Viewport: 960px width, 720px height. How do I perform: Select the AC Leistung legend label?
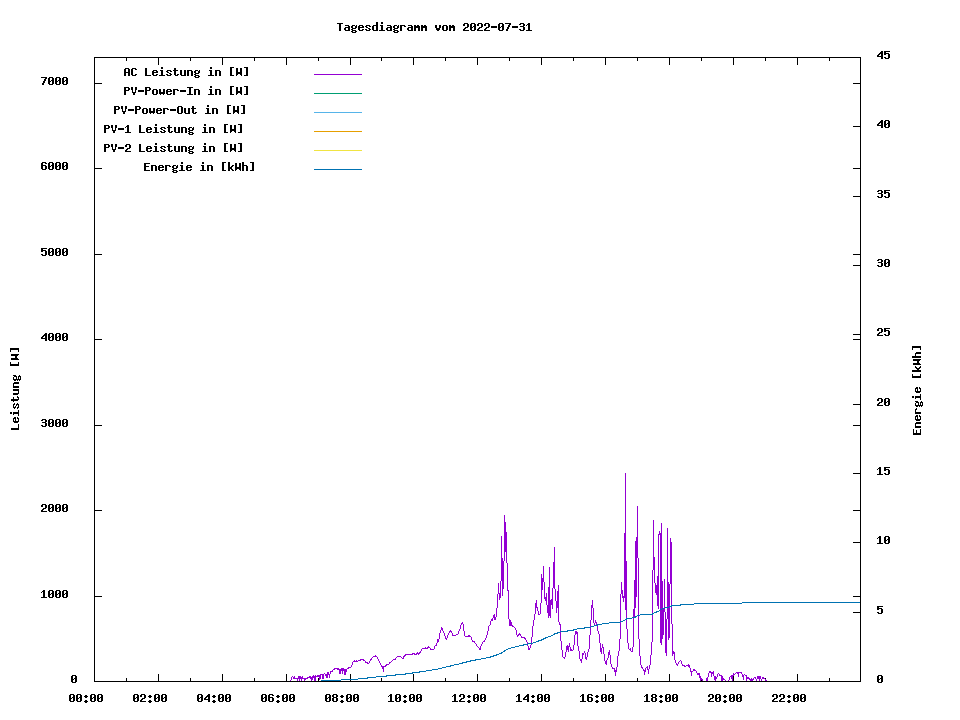coord(186,72)
